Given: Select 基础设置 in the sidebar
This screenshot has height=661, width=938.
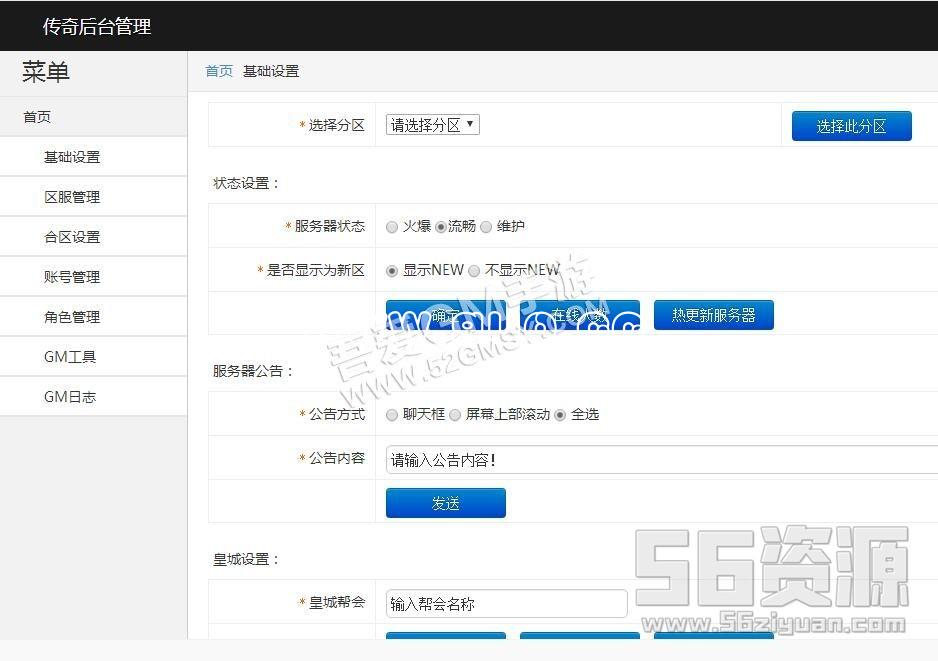Looking at the screenshot, I should [x=72, y=157].
